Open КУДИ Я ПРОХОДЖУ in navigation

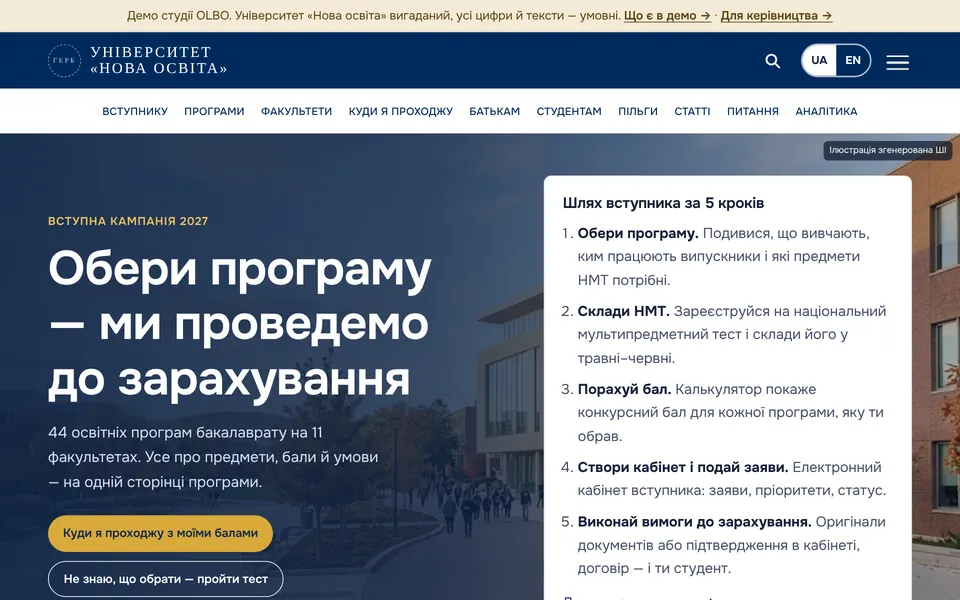pyautogui.click(x=400, y=111)
